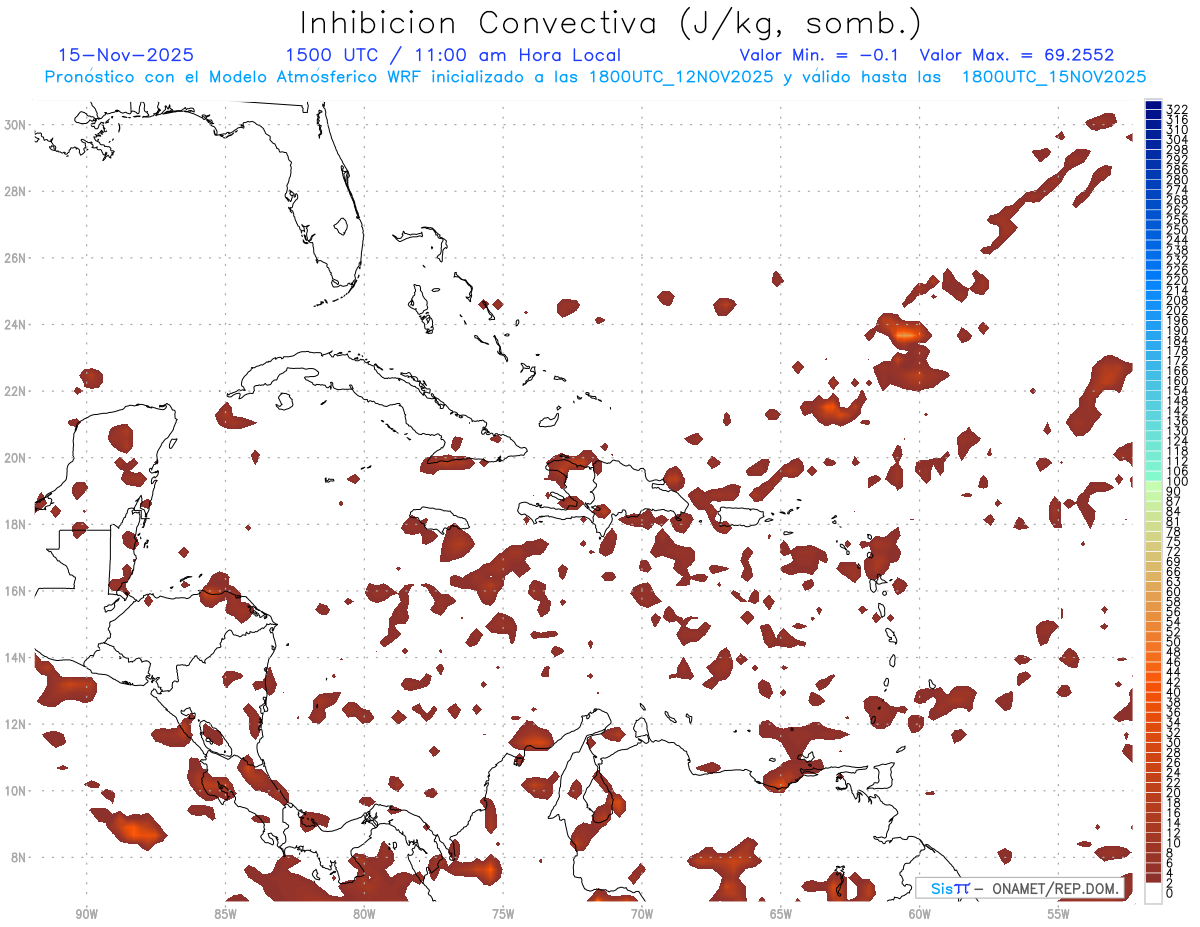This screenshot has height=927, width=1200.
Task: Click the 60W longitude label
Action: (x=920, y=914)
